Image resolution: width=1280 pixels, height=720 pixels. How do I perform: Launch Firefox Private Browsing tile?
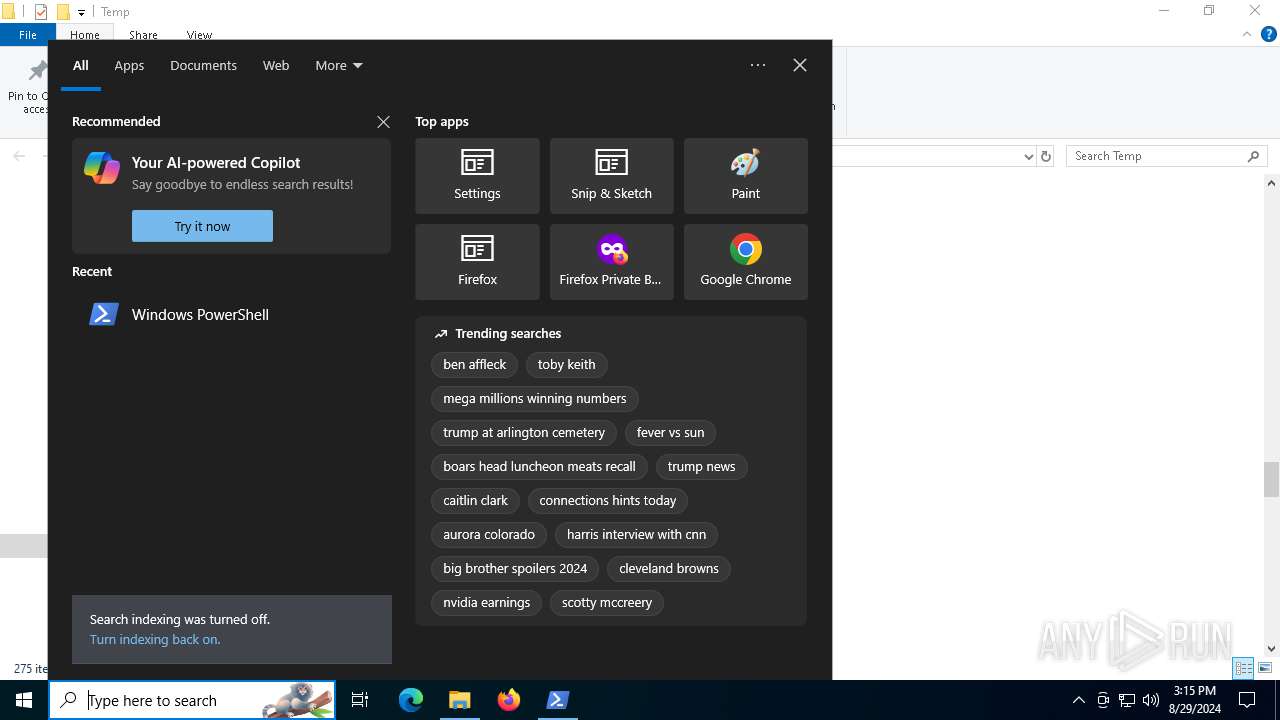pyautogui.click(x=611, y=262)
